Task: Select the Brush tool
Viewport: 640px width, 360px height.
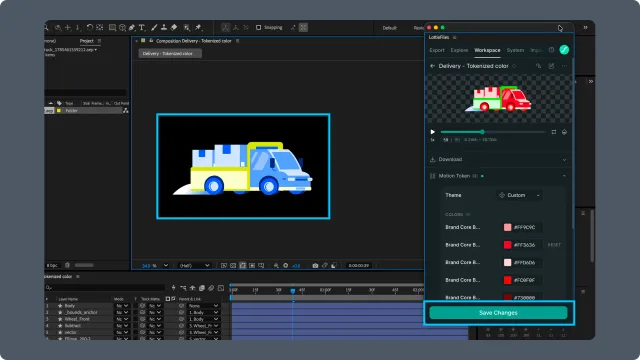Action: click(154, 27)
